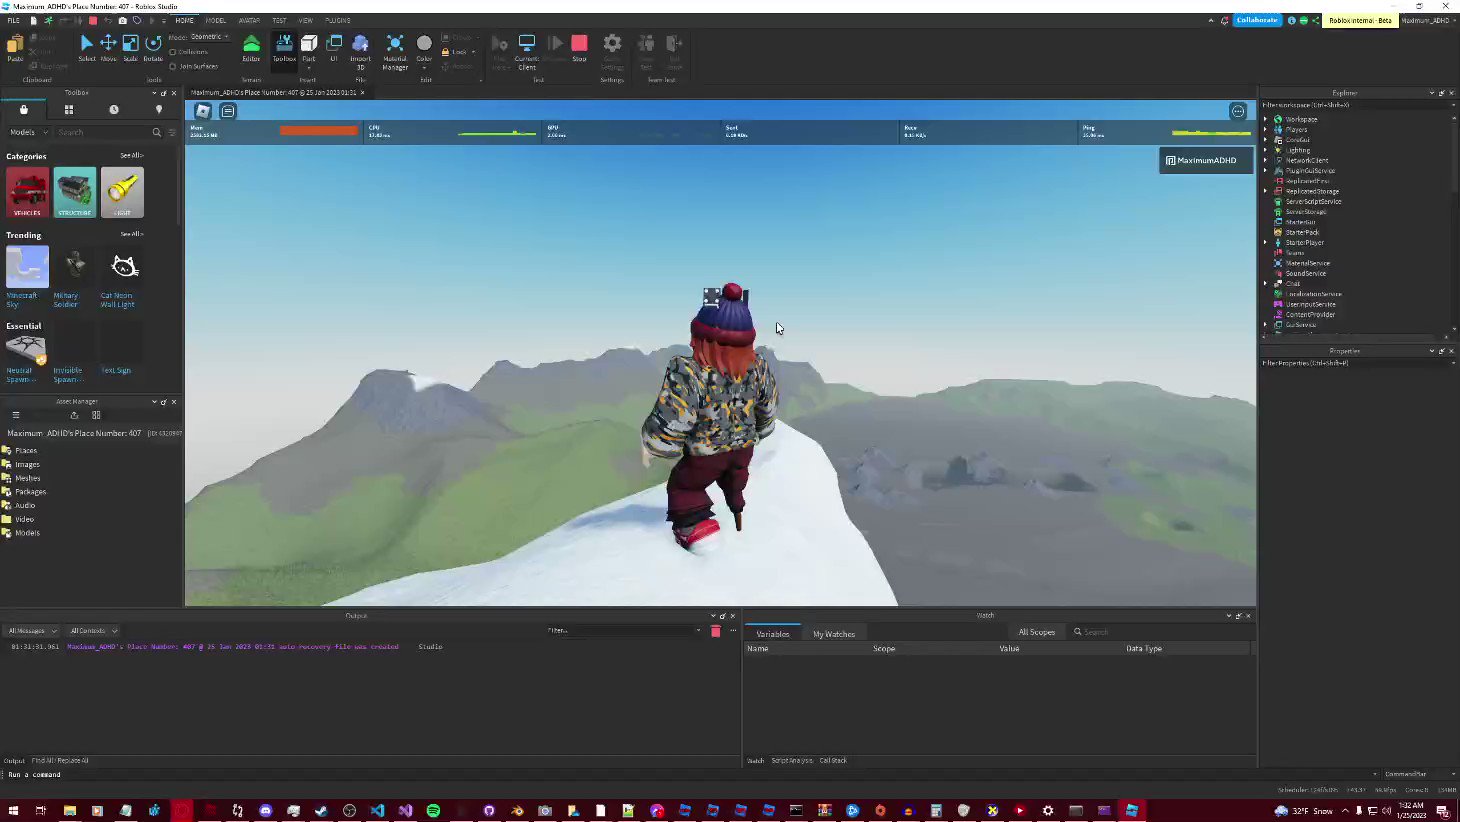Open the in-game Roblox menu icon
This screenshot has width=1460, height=822.
[203, 111]
